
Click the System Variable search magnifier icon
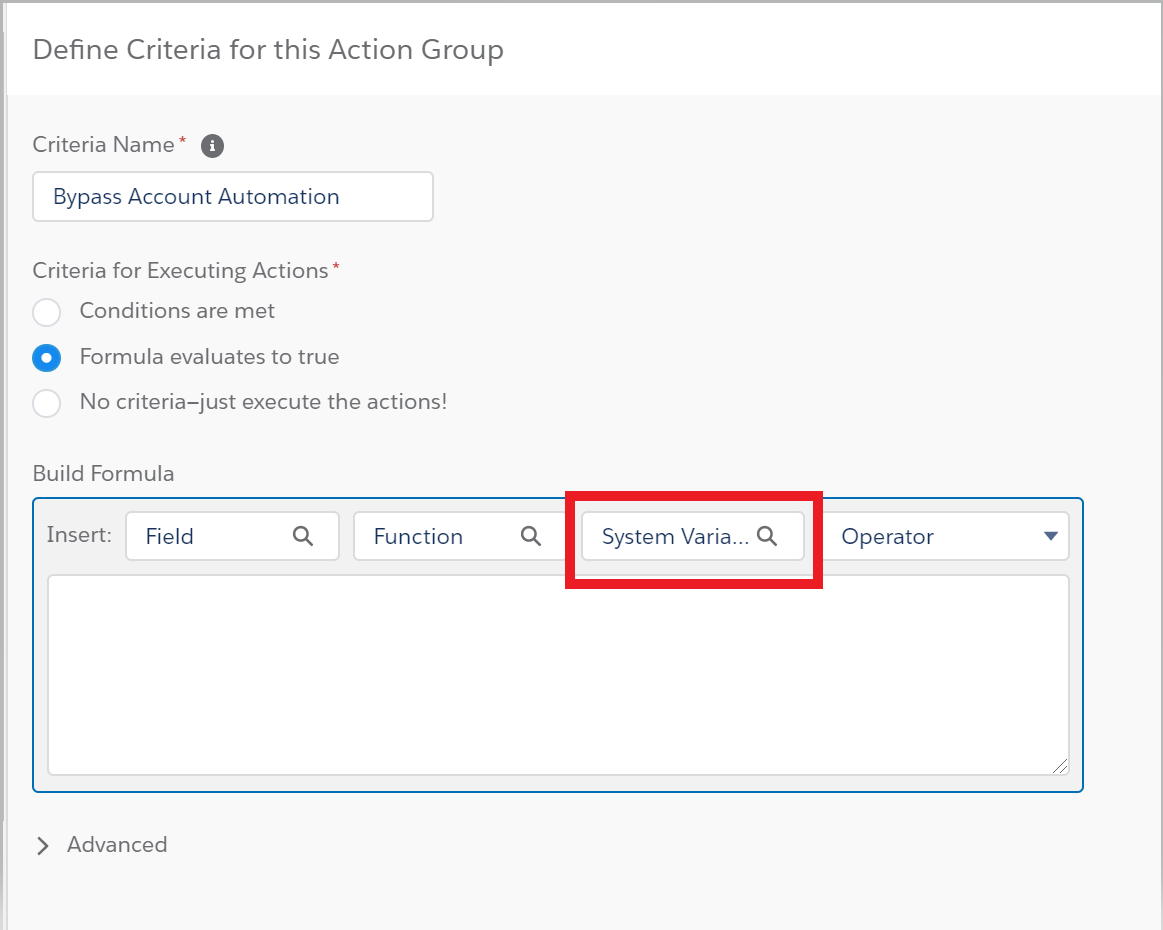click(767, 535)
